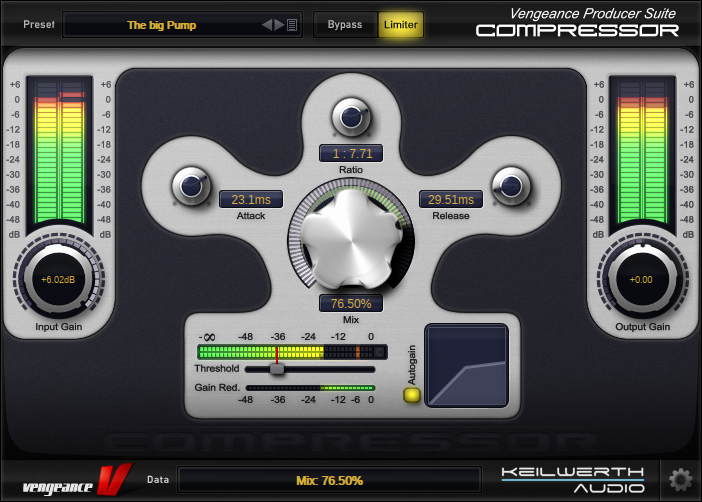Open the preset list menu

click(x=292, y=25)
